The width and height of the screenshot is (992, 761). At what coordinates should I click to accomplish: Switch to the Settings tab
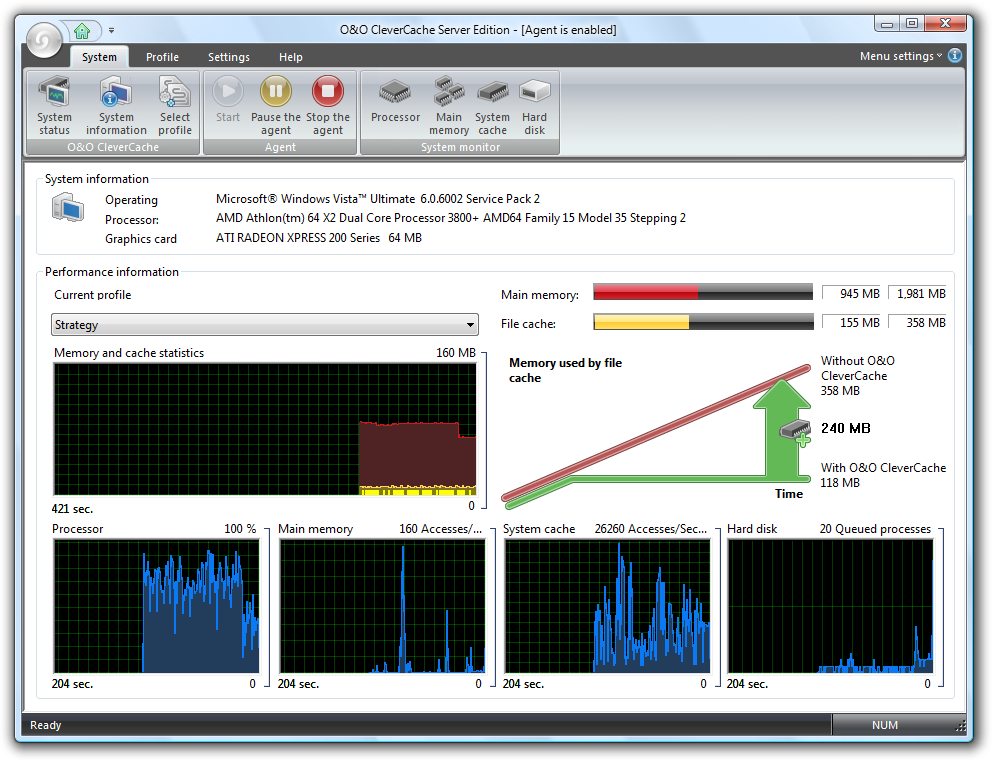click(x=229, y=57)
